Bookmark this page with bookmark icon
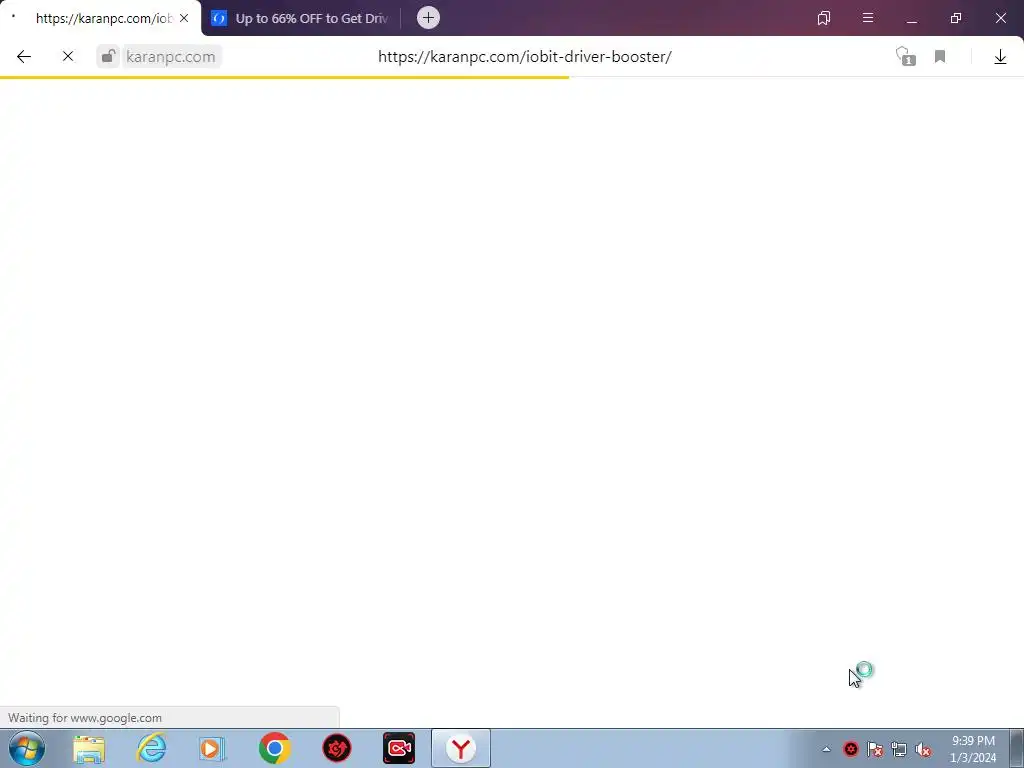This screenshot has width=1024, height=768. tap(940, 57)
